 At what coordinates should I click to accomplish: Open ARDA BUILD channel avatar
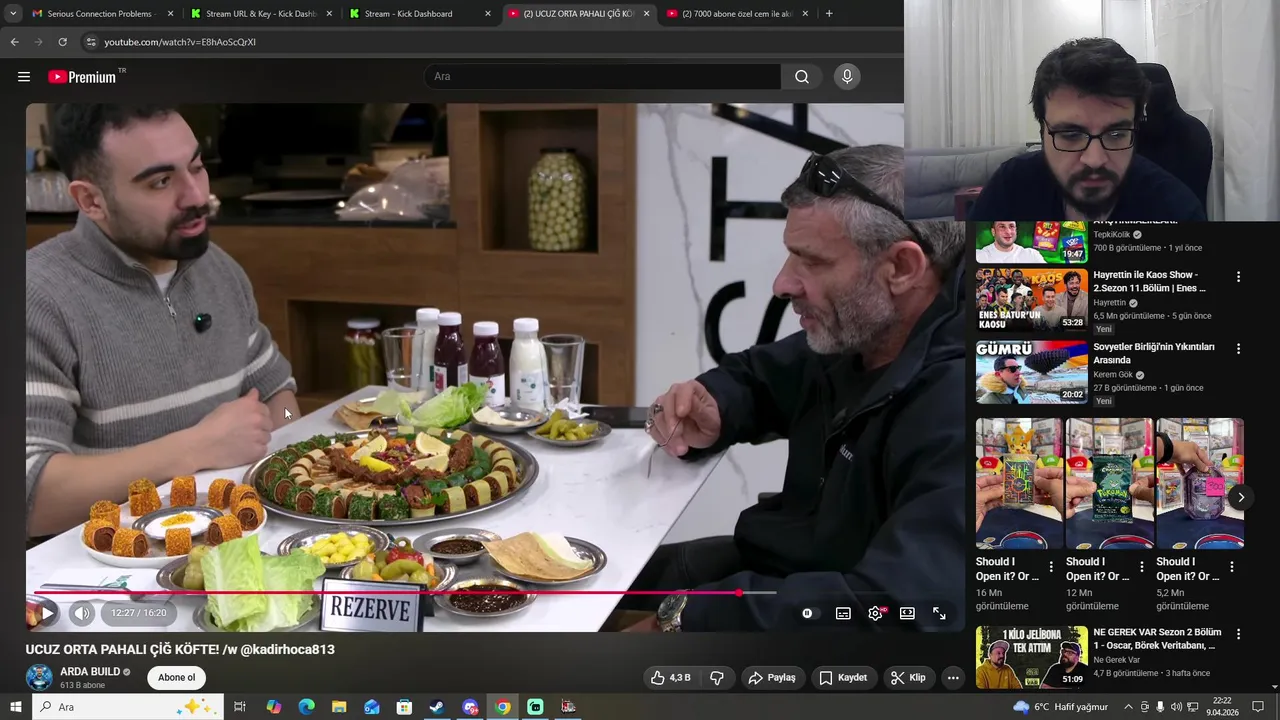point(39,677)
